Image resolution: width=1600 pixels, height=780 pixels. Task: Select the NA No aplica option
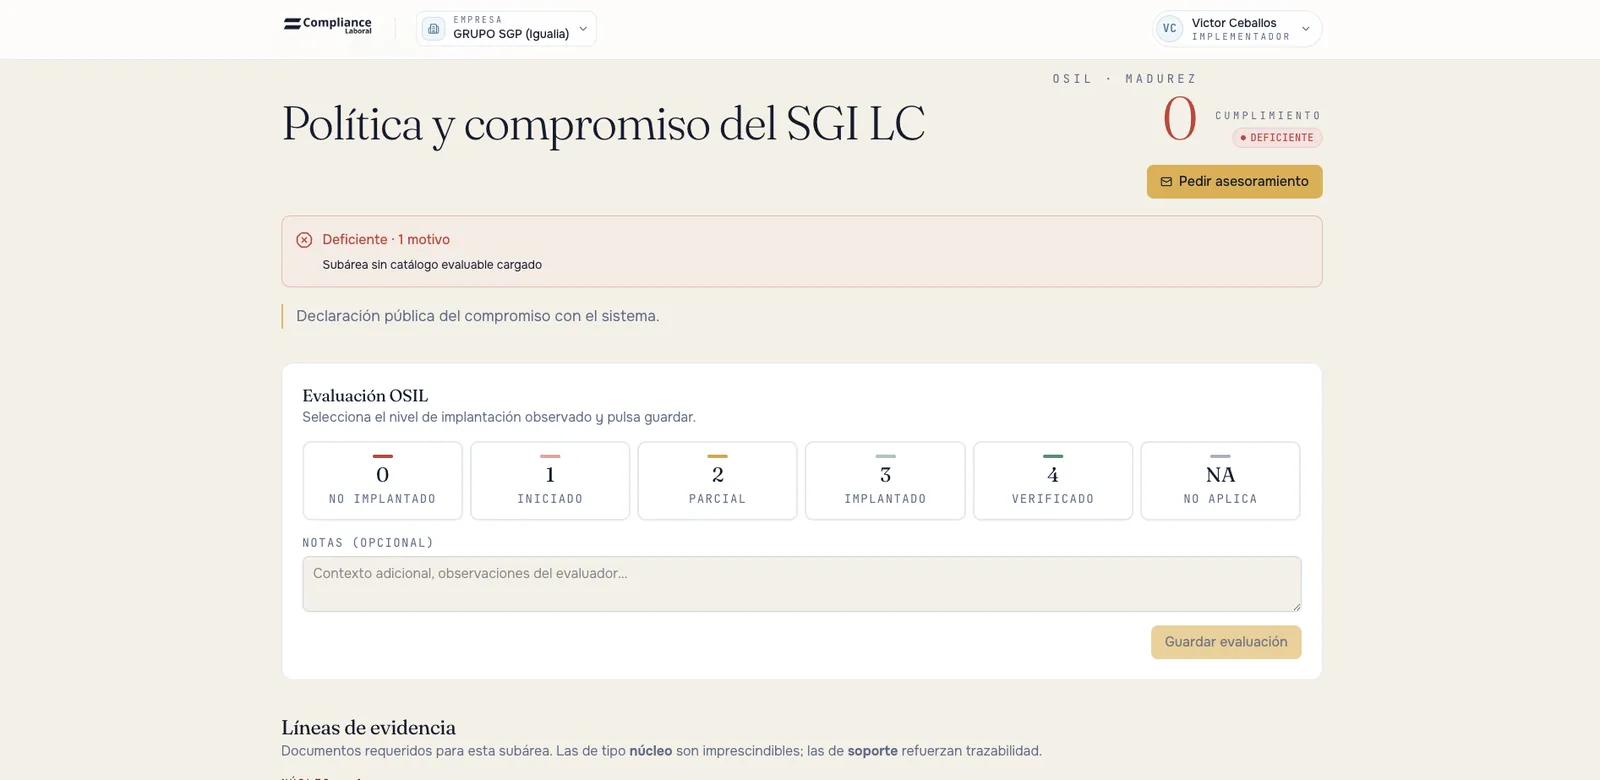point(1220,481)
